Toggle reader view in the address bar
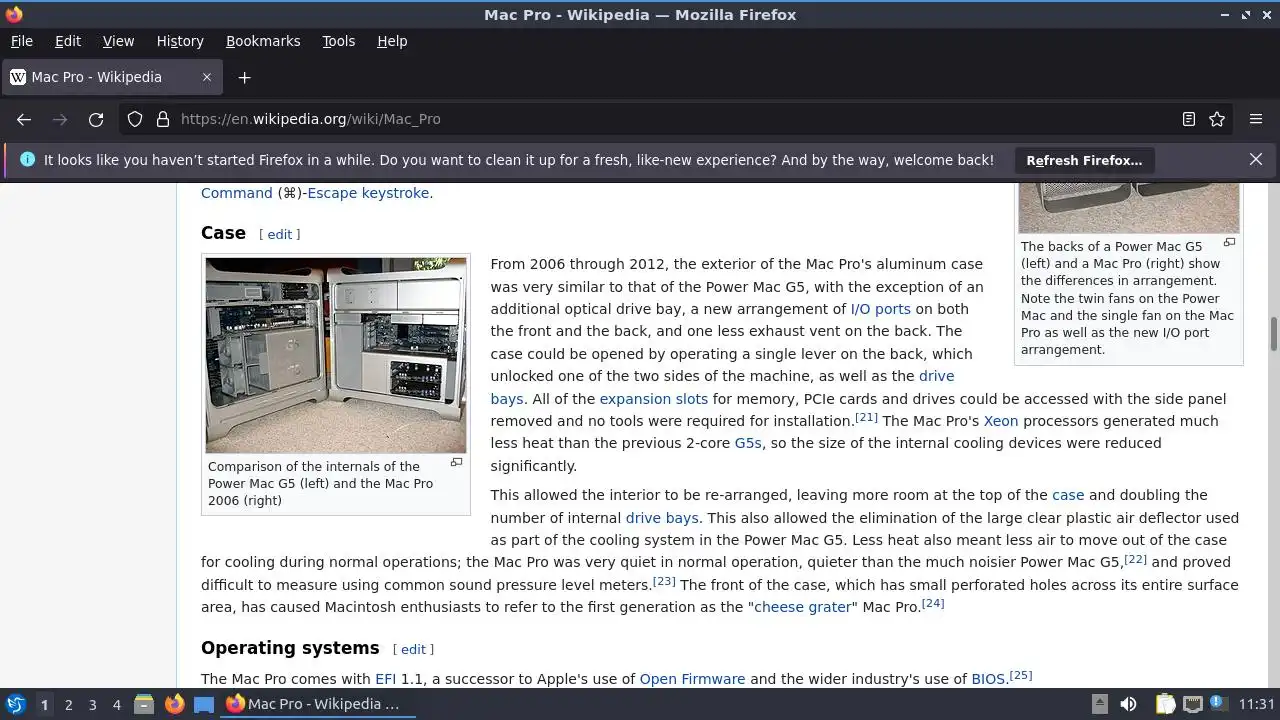The image size is (1280, 720). point(1189,119)
